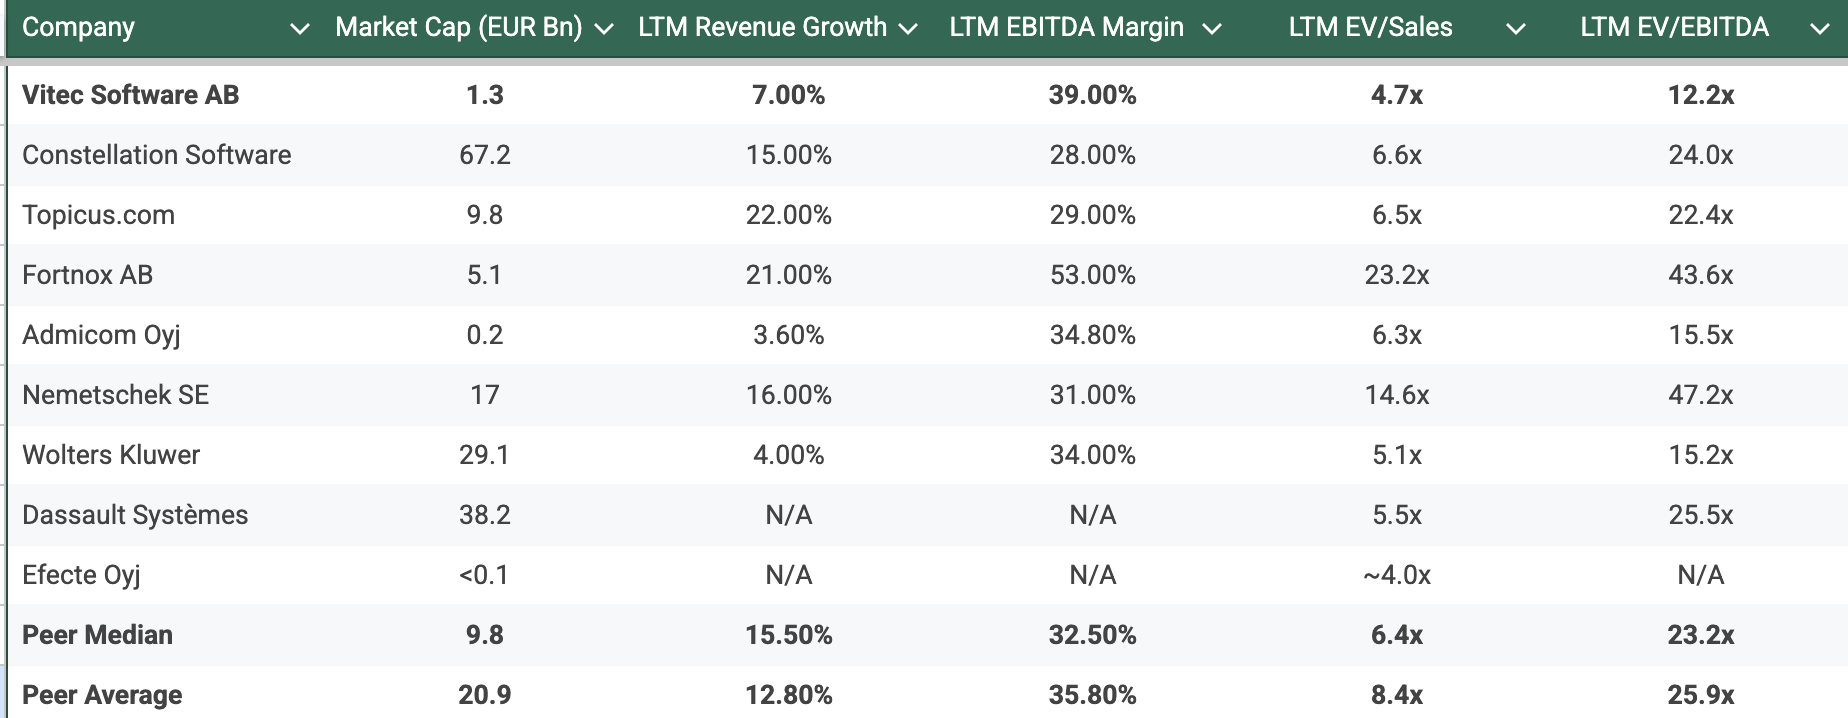Click Fortnox revenue growth 21.00%
Screen dimensions: 1848x718
[x=789, y=275]
